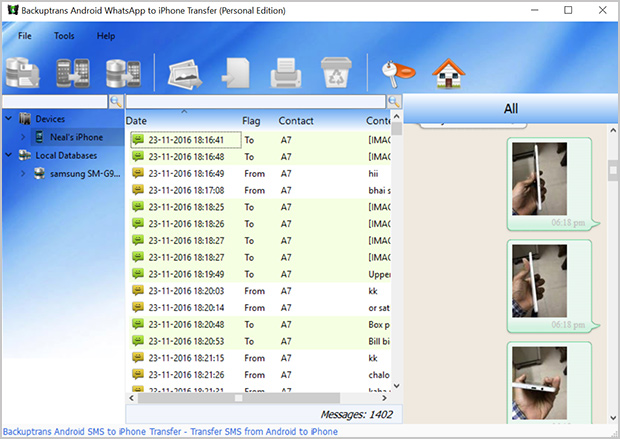Click the printer icon in toolbar

(x=283, y=74)
